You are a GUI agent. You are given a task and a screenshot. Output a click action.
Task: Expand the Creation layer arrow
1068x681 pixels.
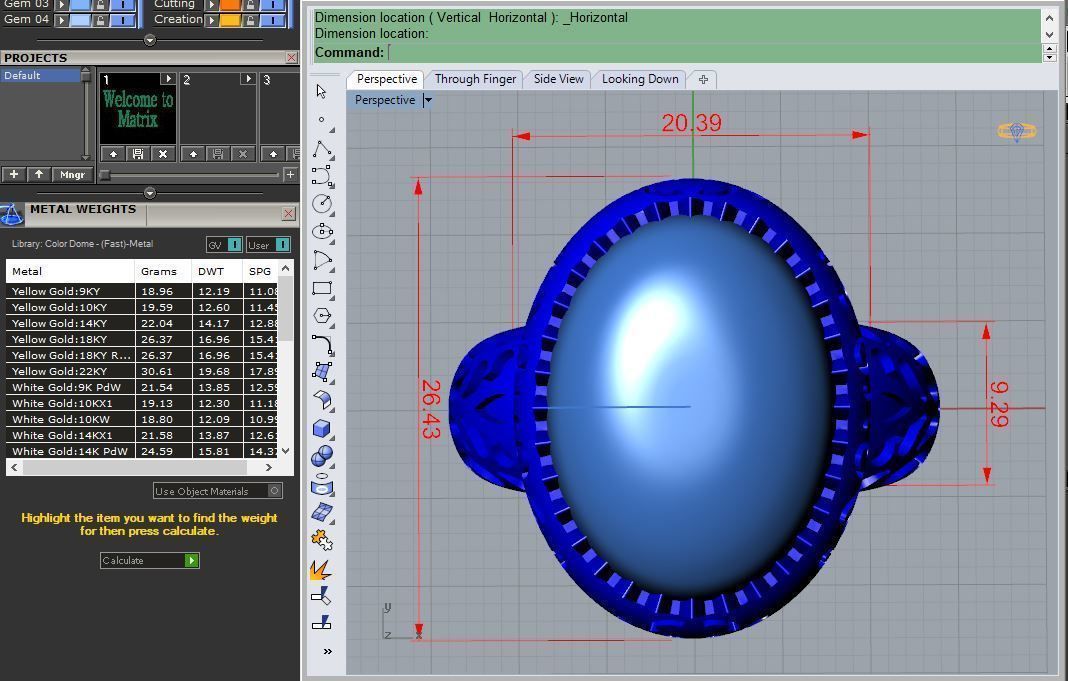click(x=212, y=20)
